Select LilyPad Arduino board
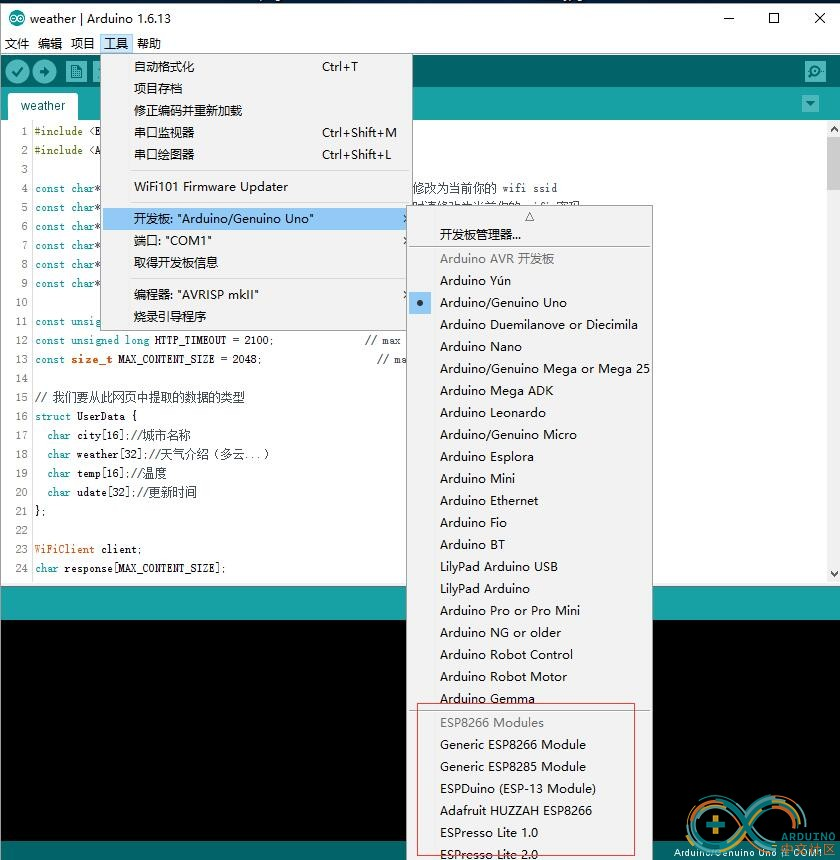Screen dimensions: 840x860 530,589
